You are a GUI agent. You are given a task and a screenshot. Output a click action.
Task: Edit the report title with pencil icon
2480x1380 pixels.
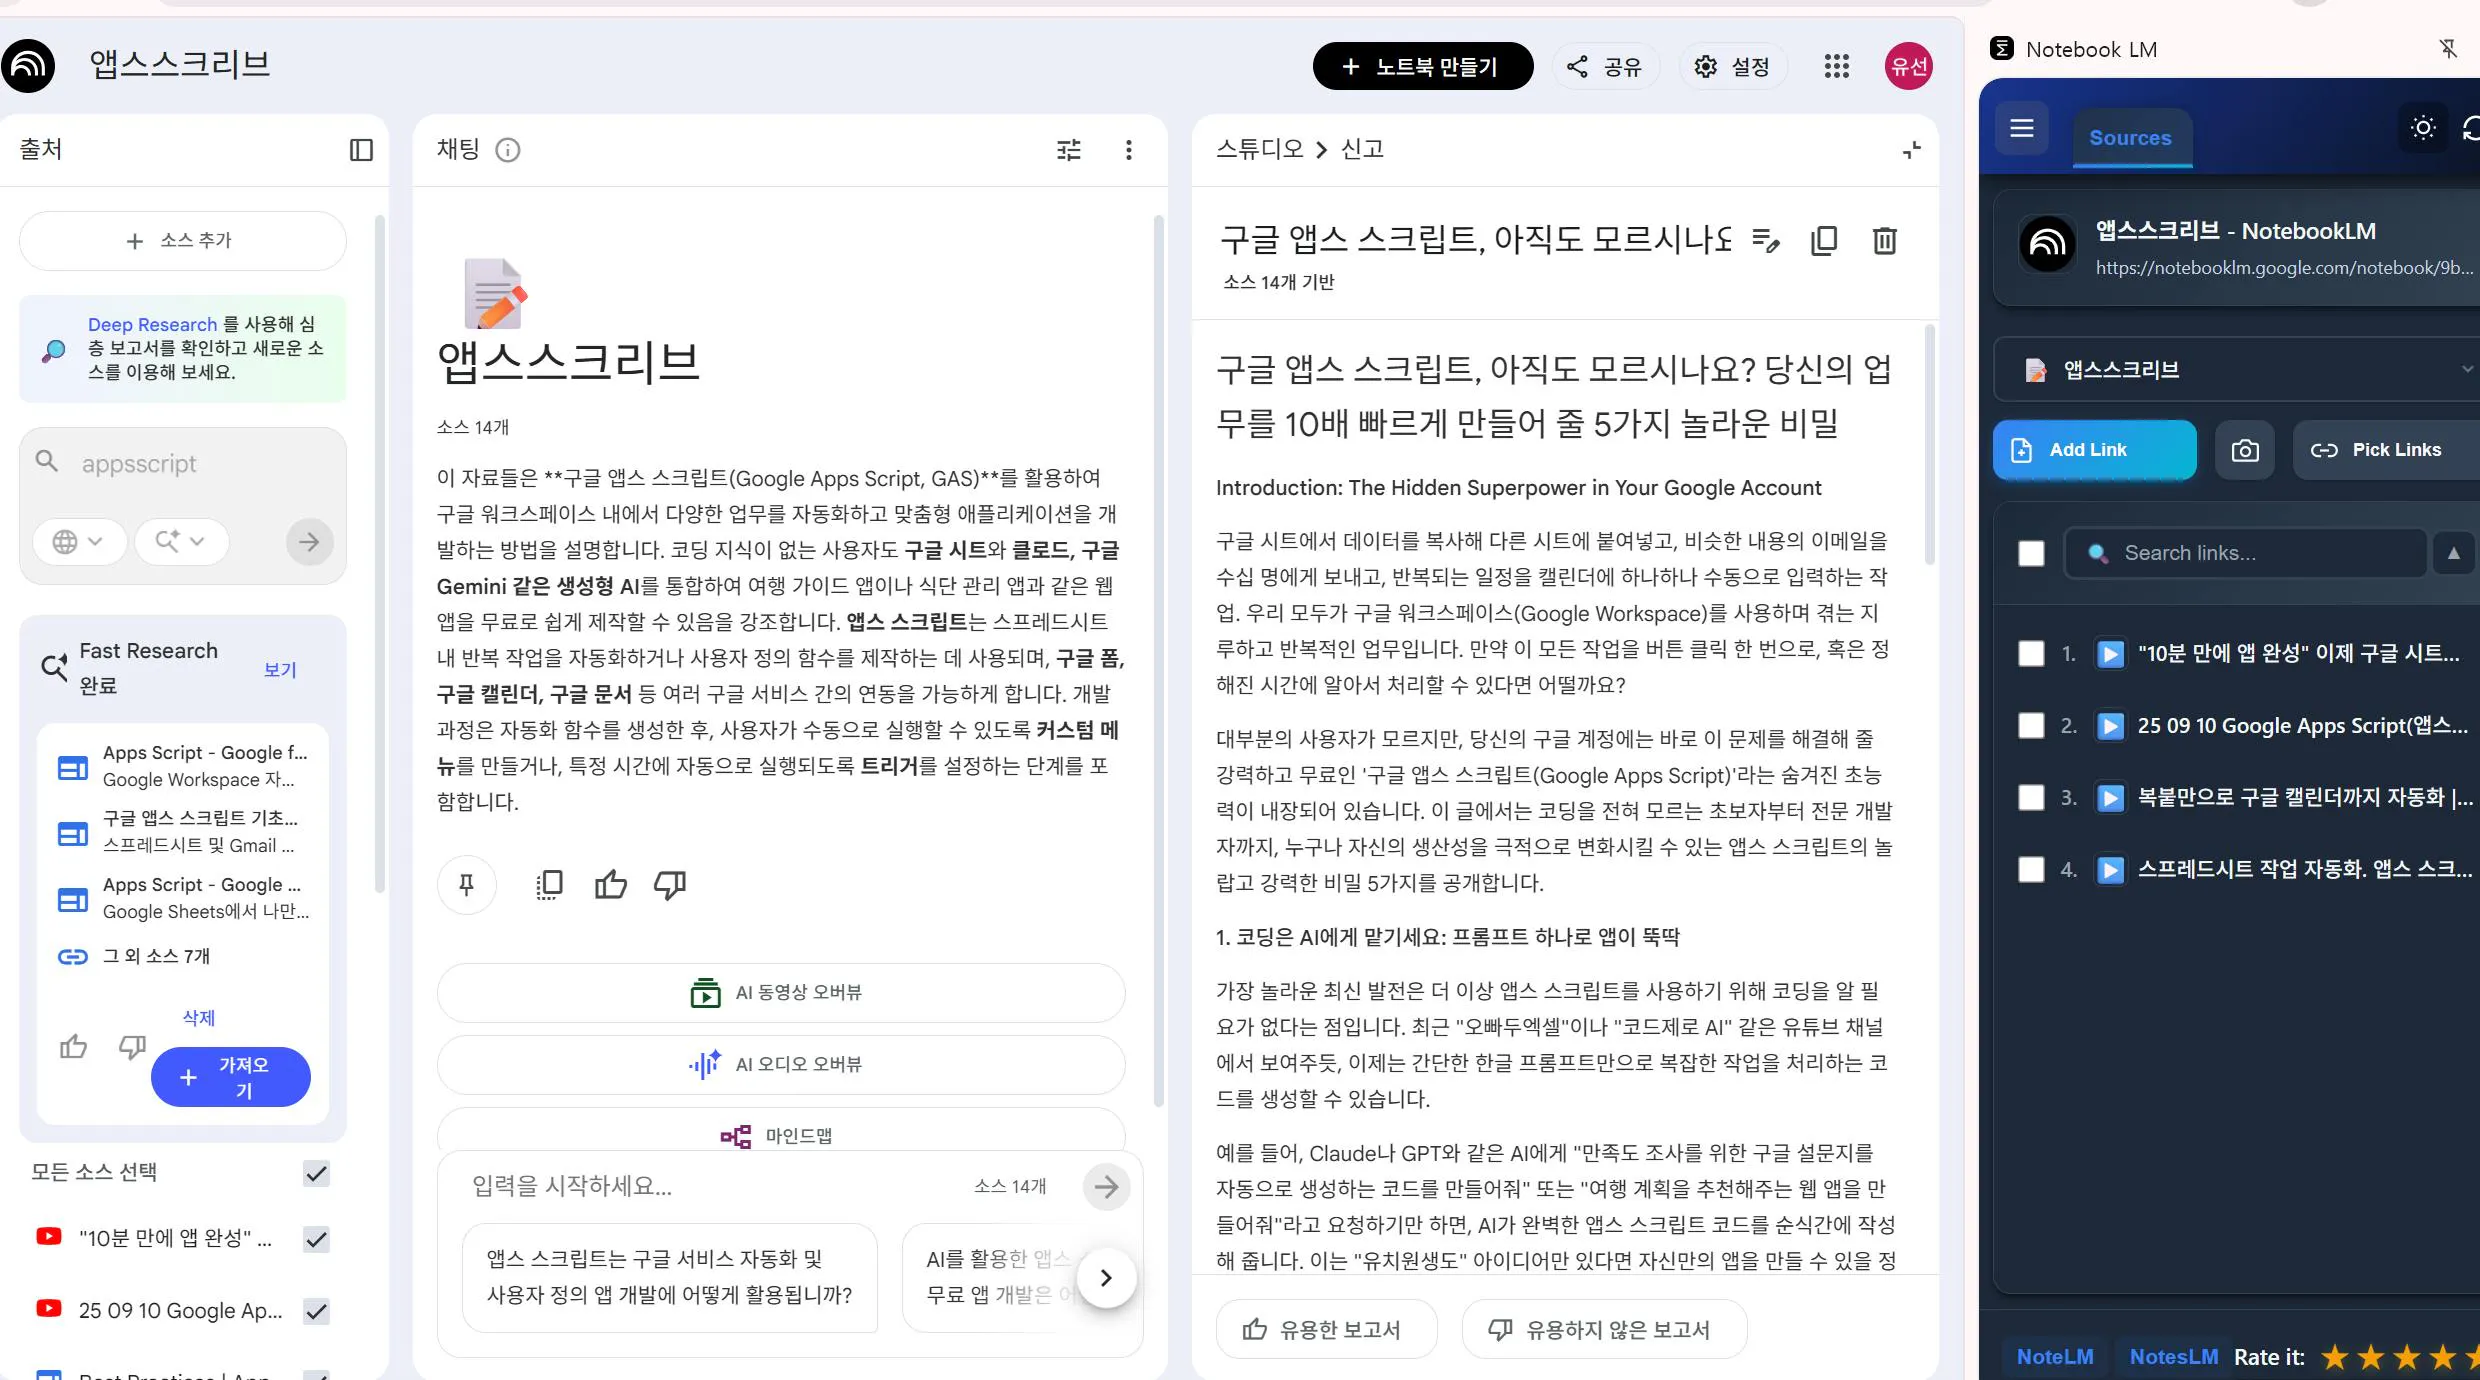click(1766, 240)
